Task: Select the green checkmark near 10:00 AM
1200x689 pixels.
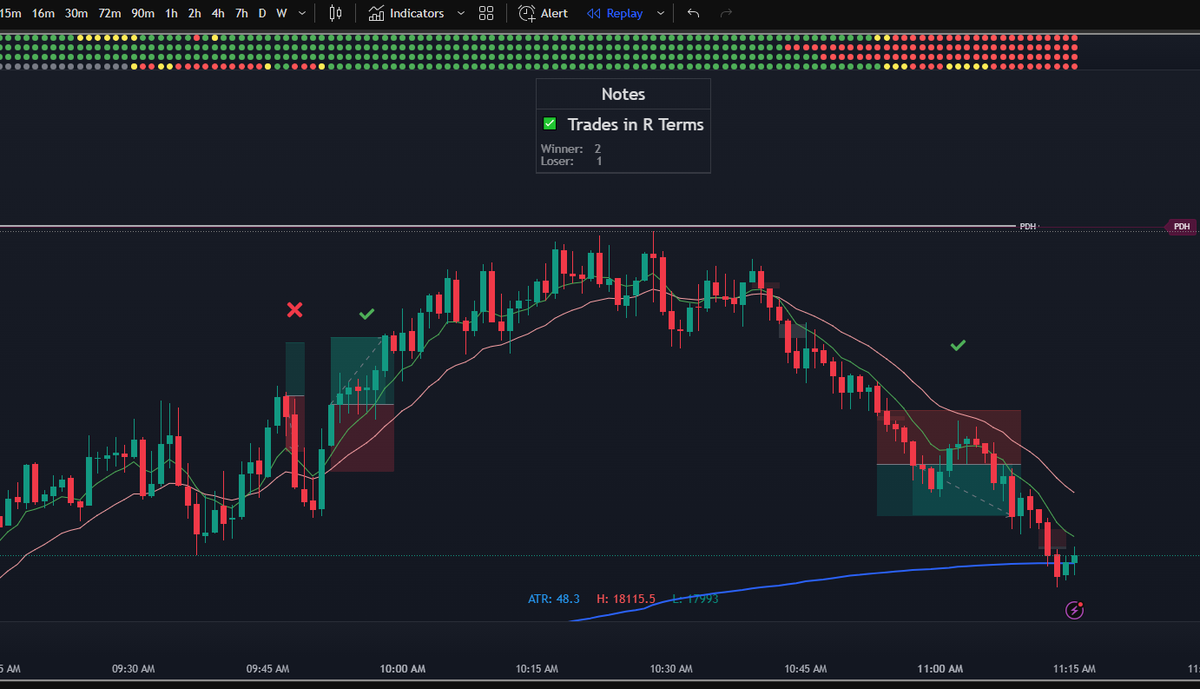Action: 367,314
